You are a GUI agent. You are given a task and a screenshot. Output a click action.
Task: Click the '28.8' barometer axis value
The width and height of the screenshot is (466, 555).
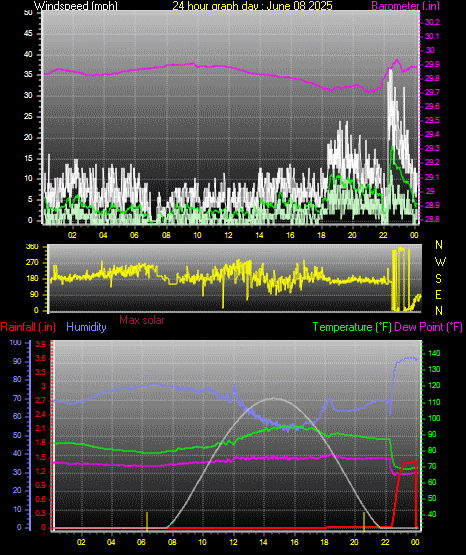click(x=432, y=219)
